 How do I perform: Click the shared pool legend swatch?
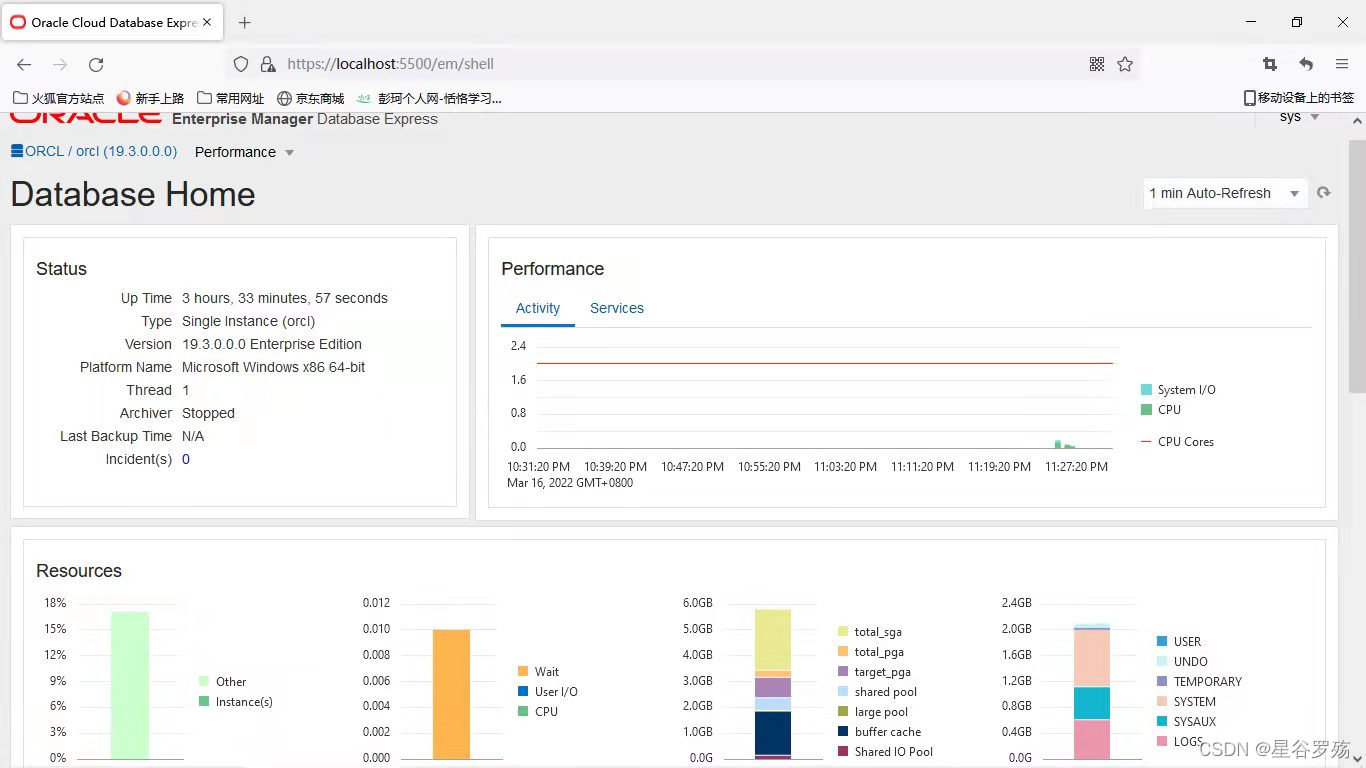click(843, 692)
